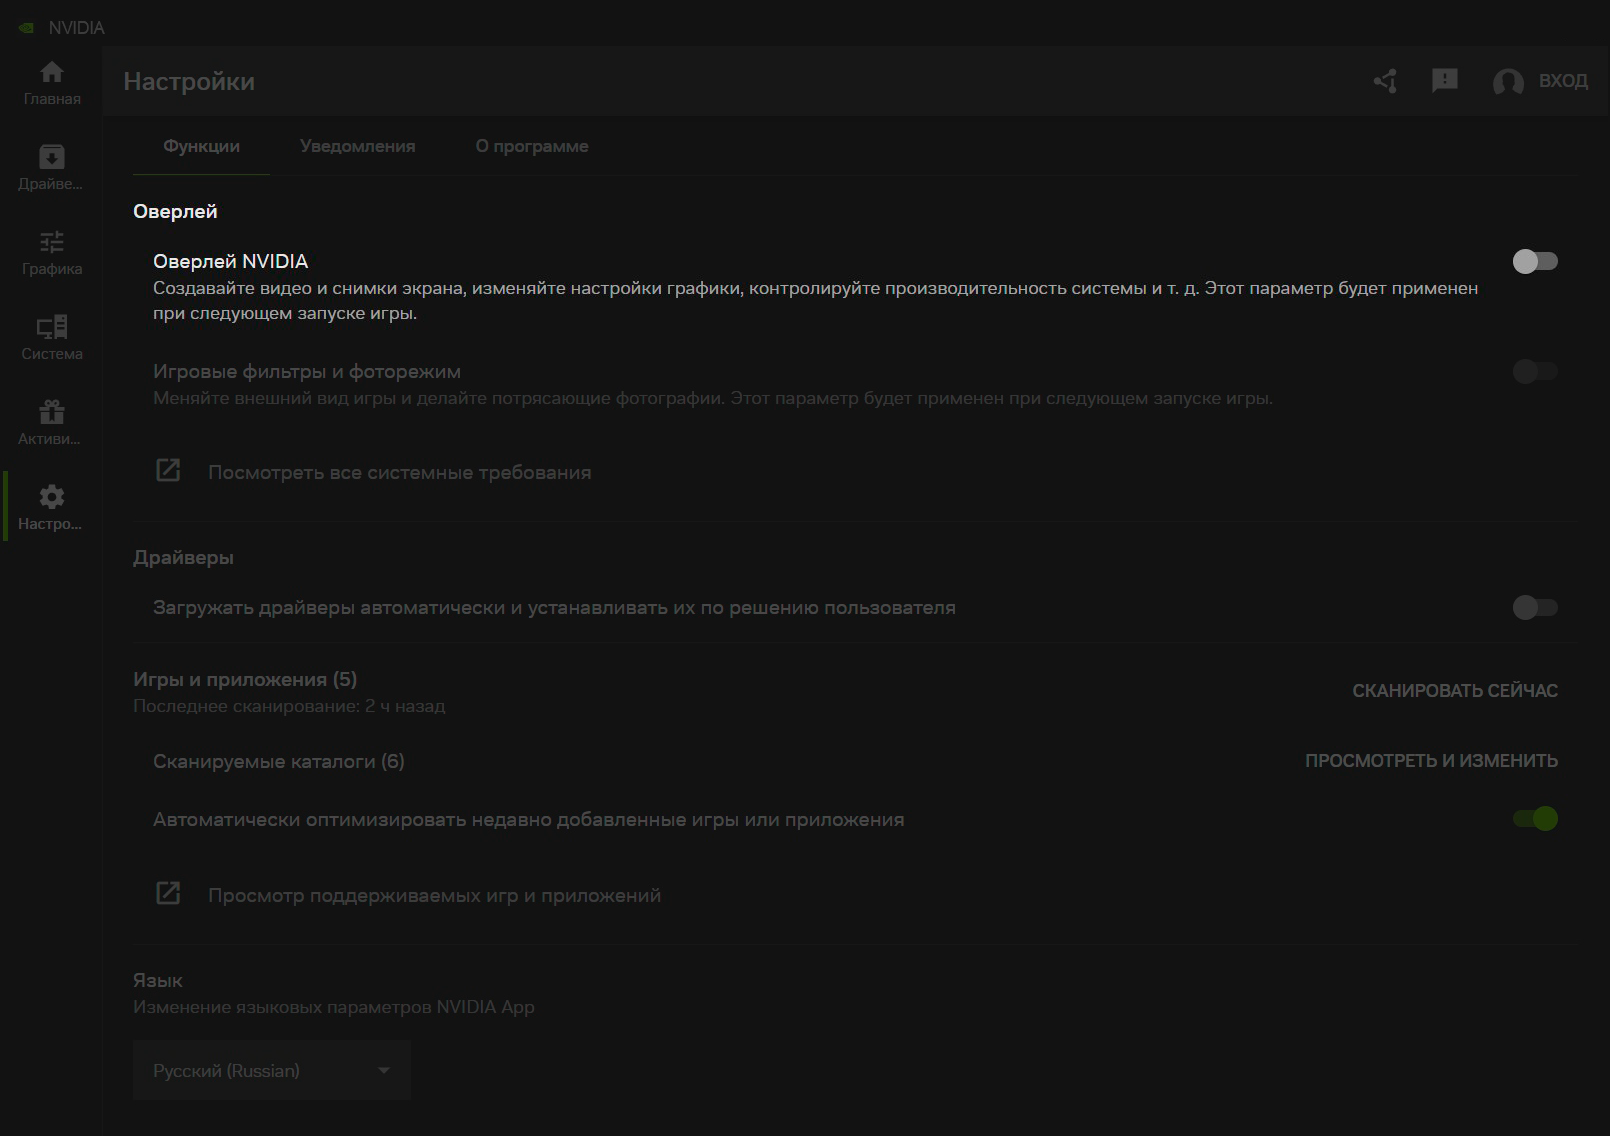Open the Главная home sidebar icon
The width and height of the screenshot is (1610, 1136).
click(52, 72)
